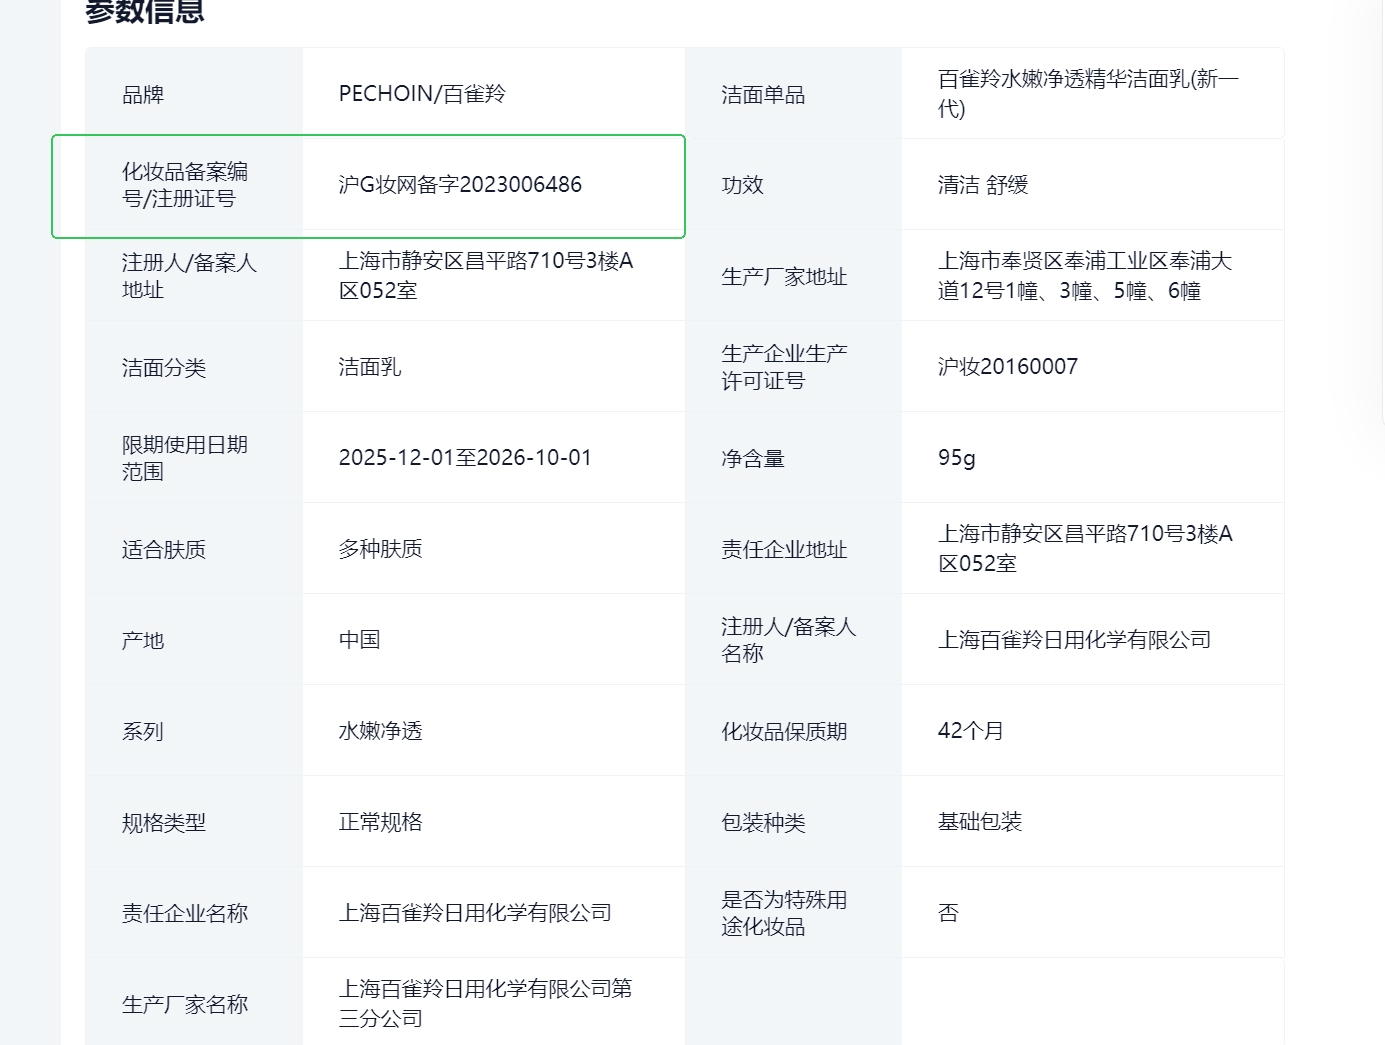The image size is (1385, 1045).
Task: Select the 适合肤质 value 多种肤质
Action: click(x=380, y=549)
